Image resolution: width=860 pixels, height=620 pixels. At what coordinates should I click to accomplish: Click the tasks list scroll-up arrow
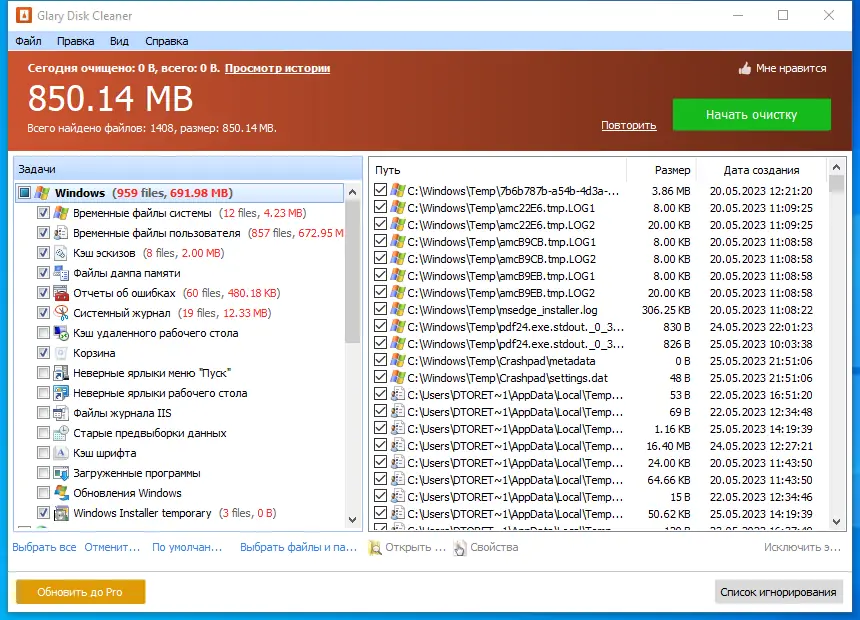point(353,193)
